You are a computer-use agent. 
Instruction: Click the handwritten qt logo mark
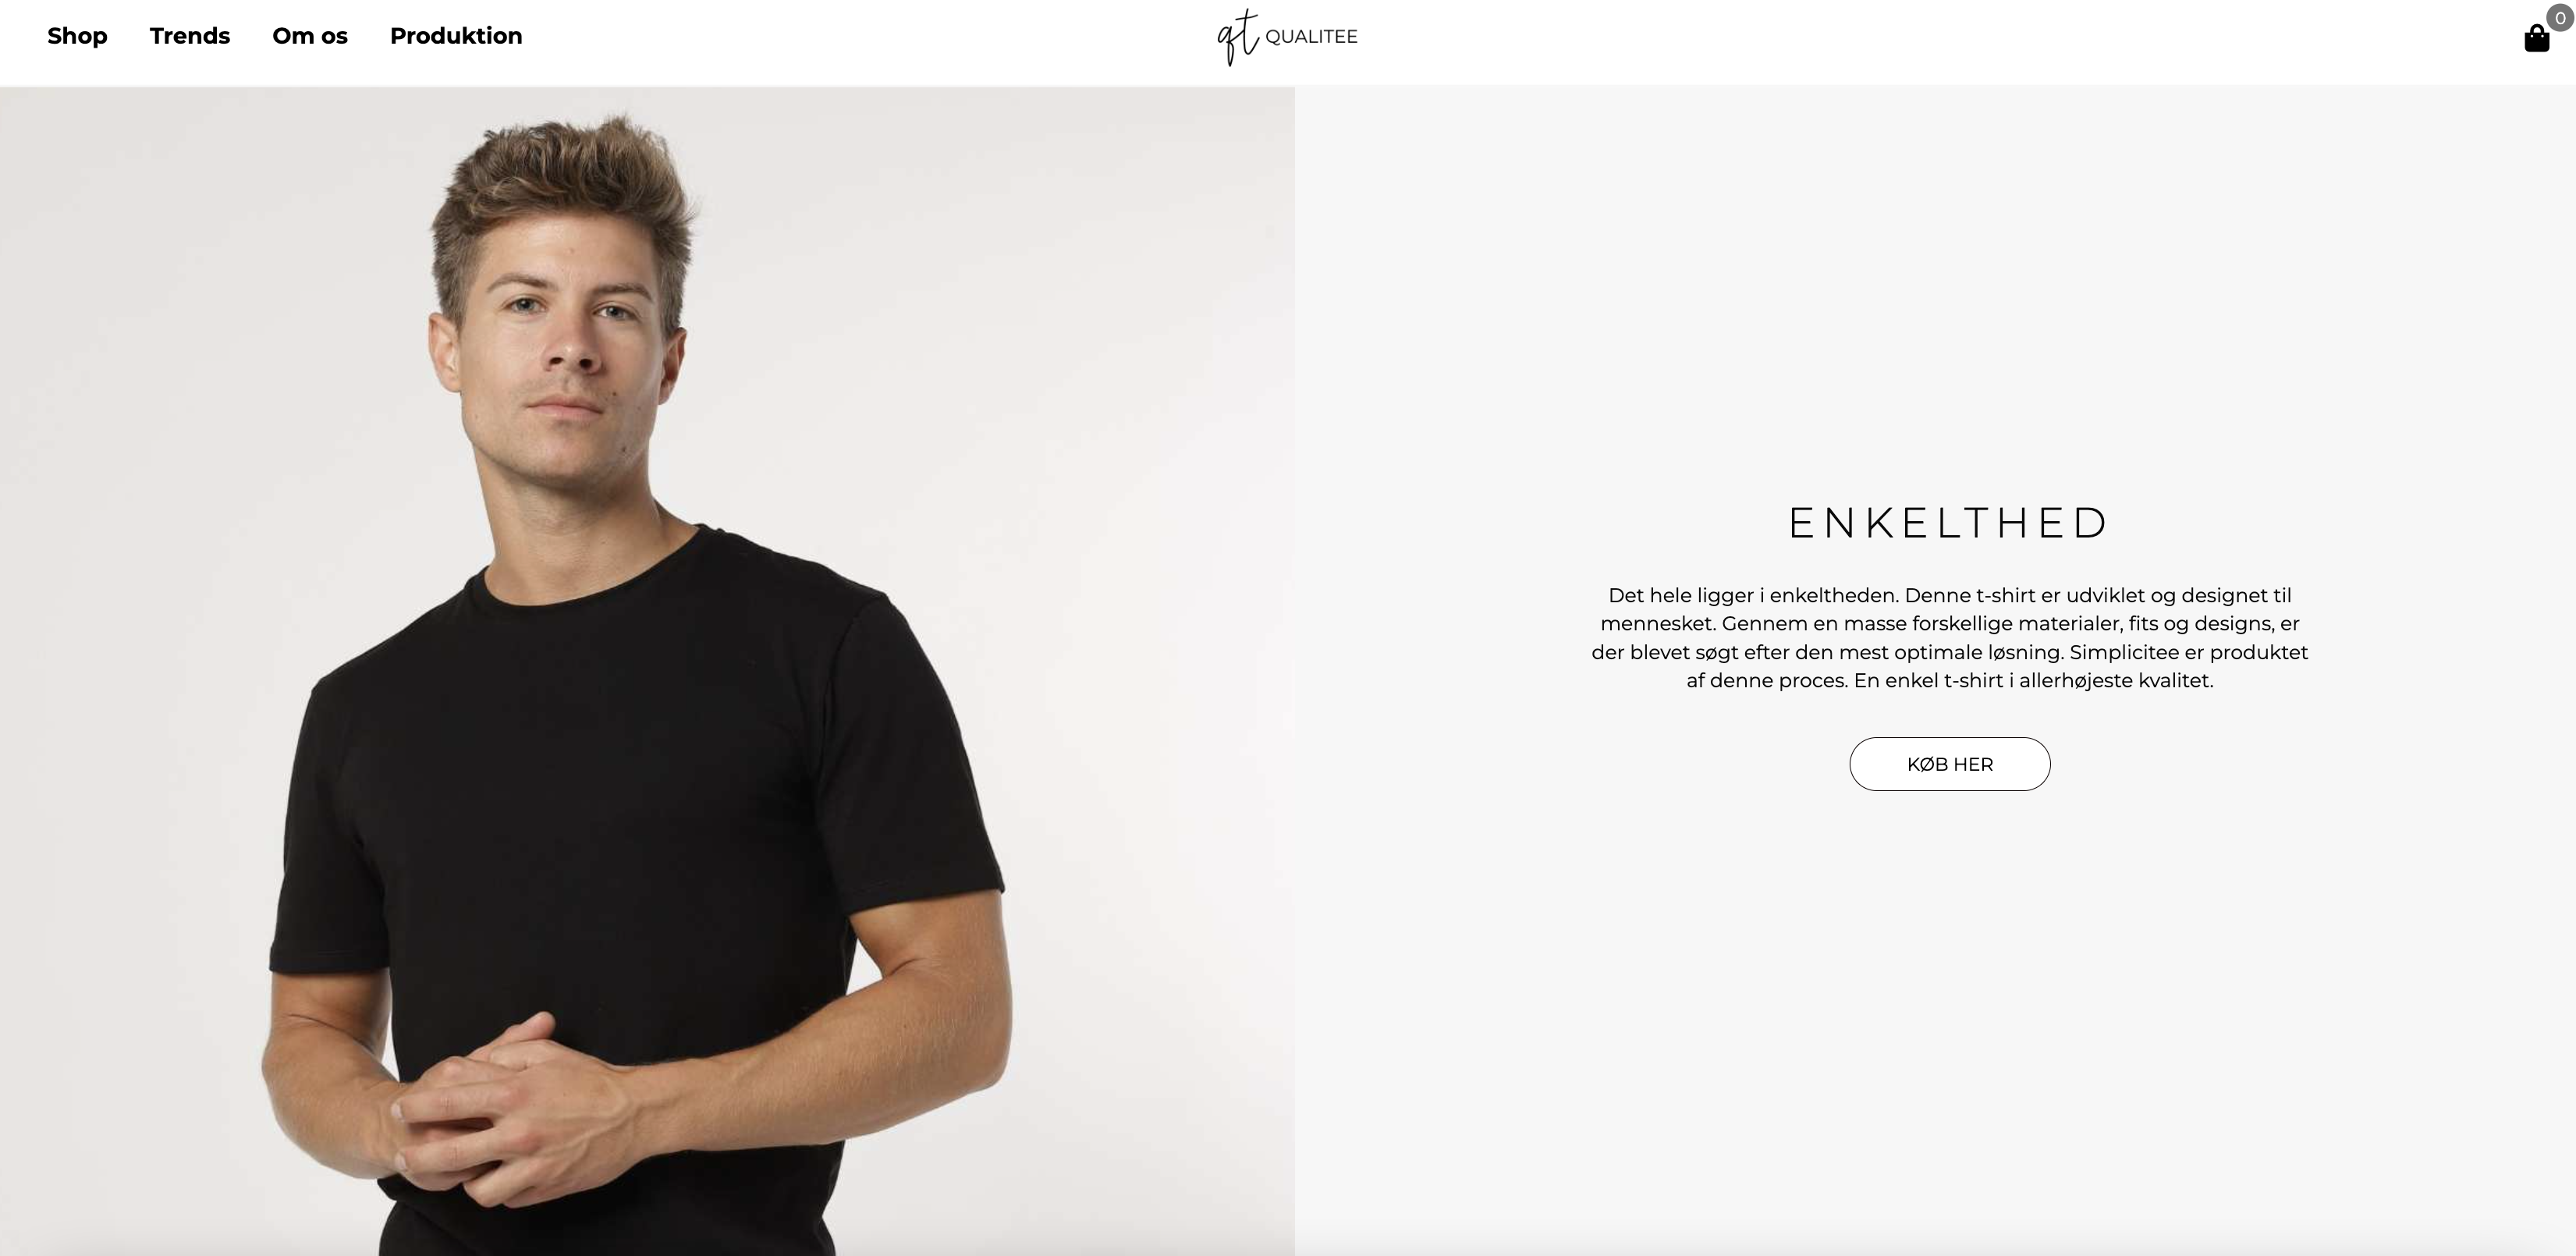(x=1238, y=37)
